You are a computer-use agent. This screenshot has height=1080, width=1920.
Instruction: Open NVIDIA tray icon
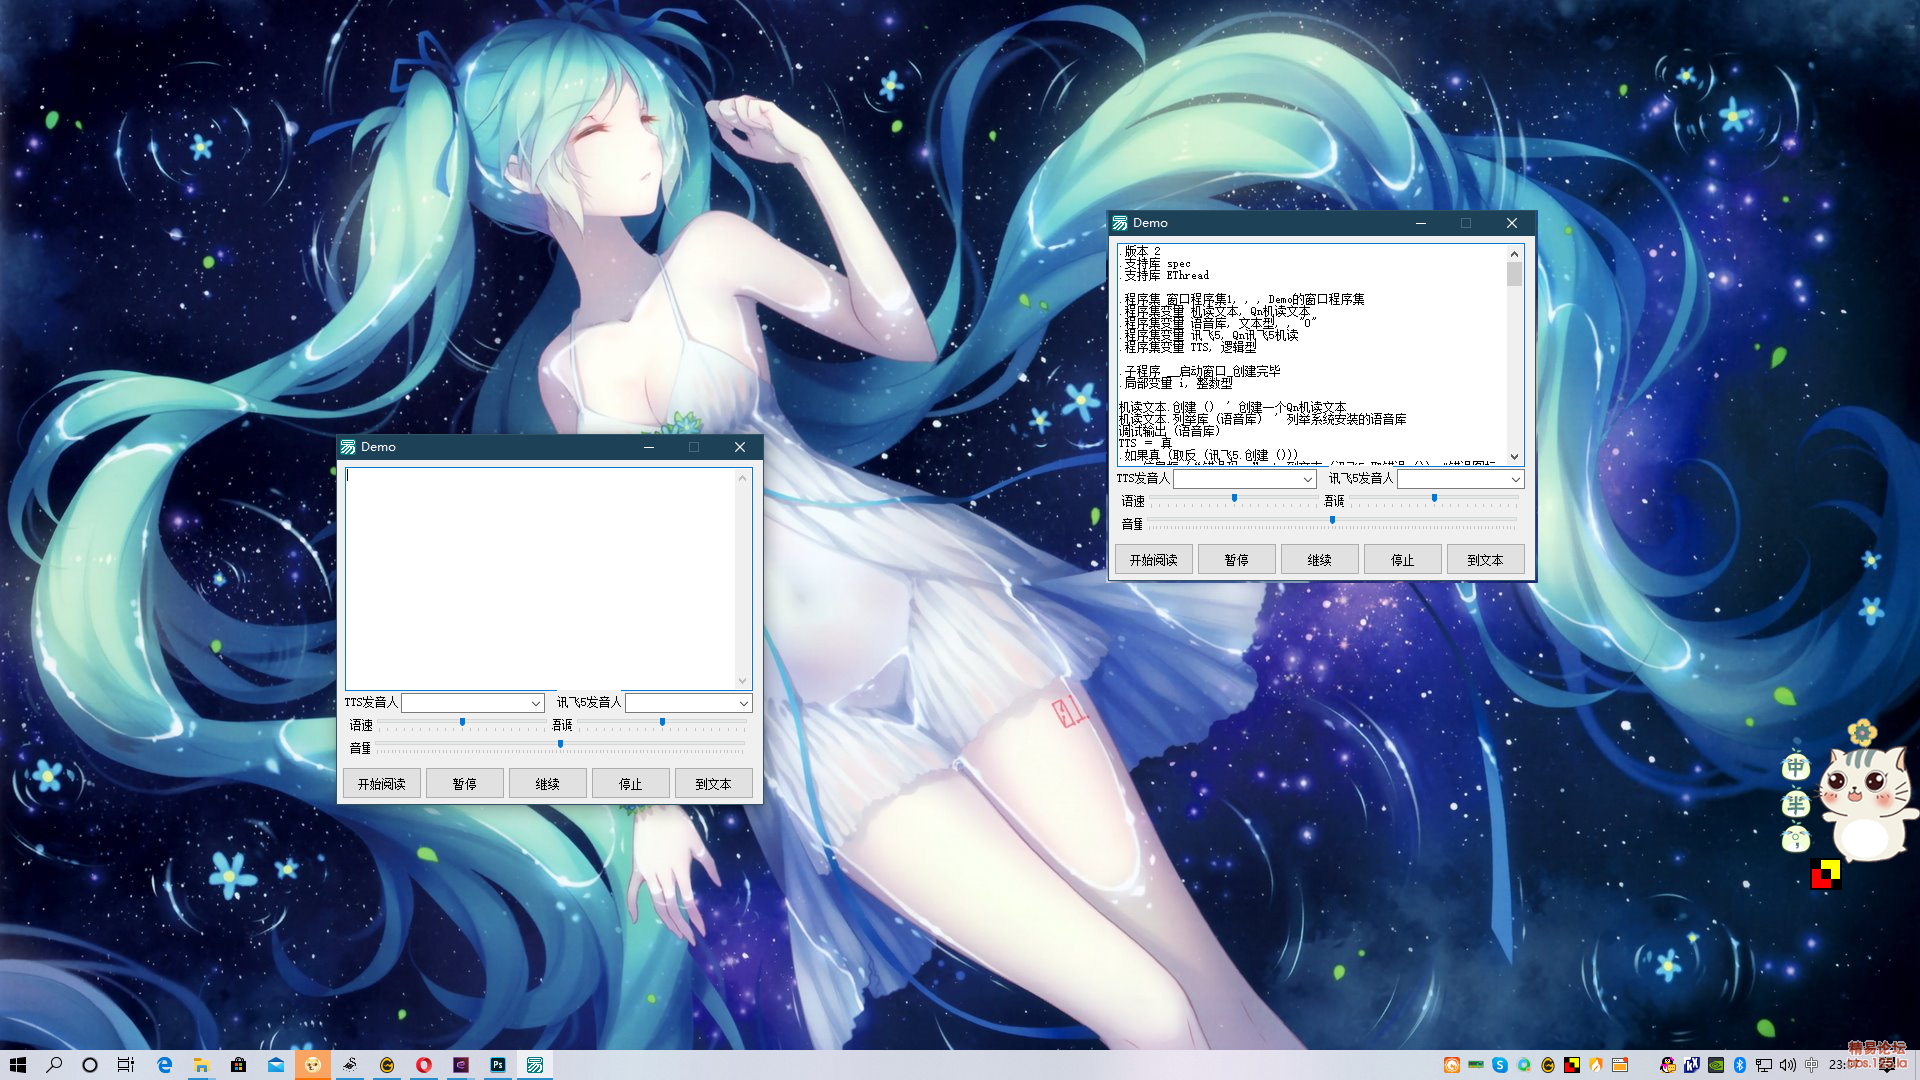[1716, 1065]
